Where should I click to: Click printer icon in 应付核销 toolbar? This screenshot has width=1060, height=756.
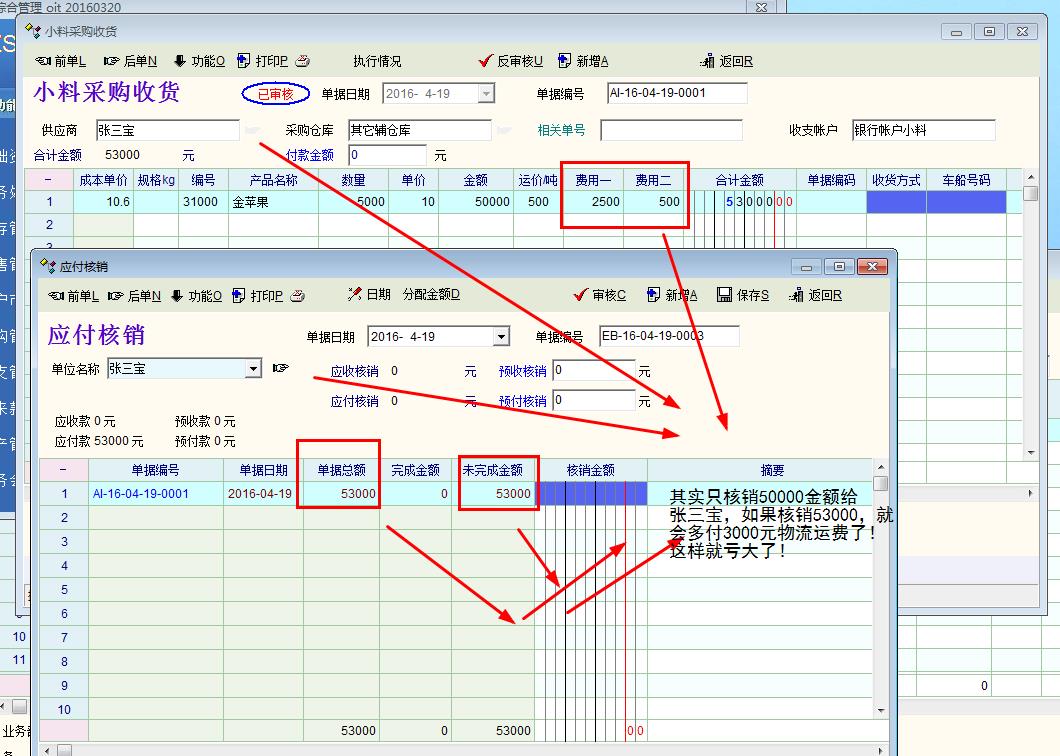pyautogui.click(x=298, y=295)
